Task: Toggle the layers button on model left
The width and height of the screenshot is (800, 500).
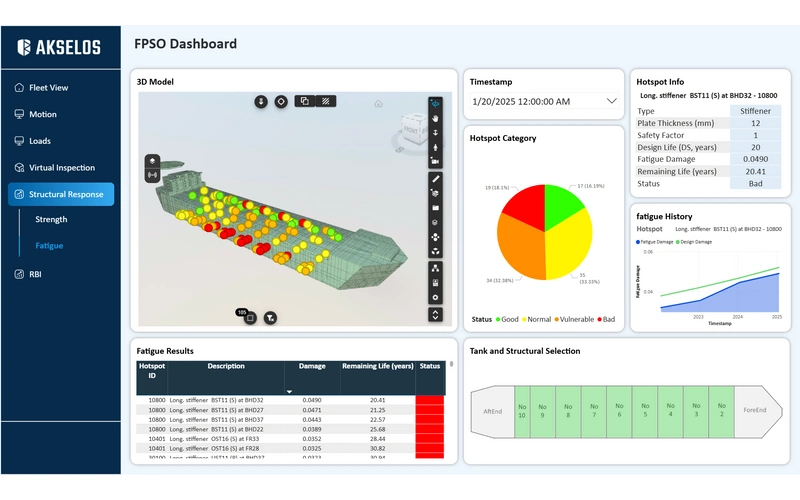Action: 153,159
